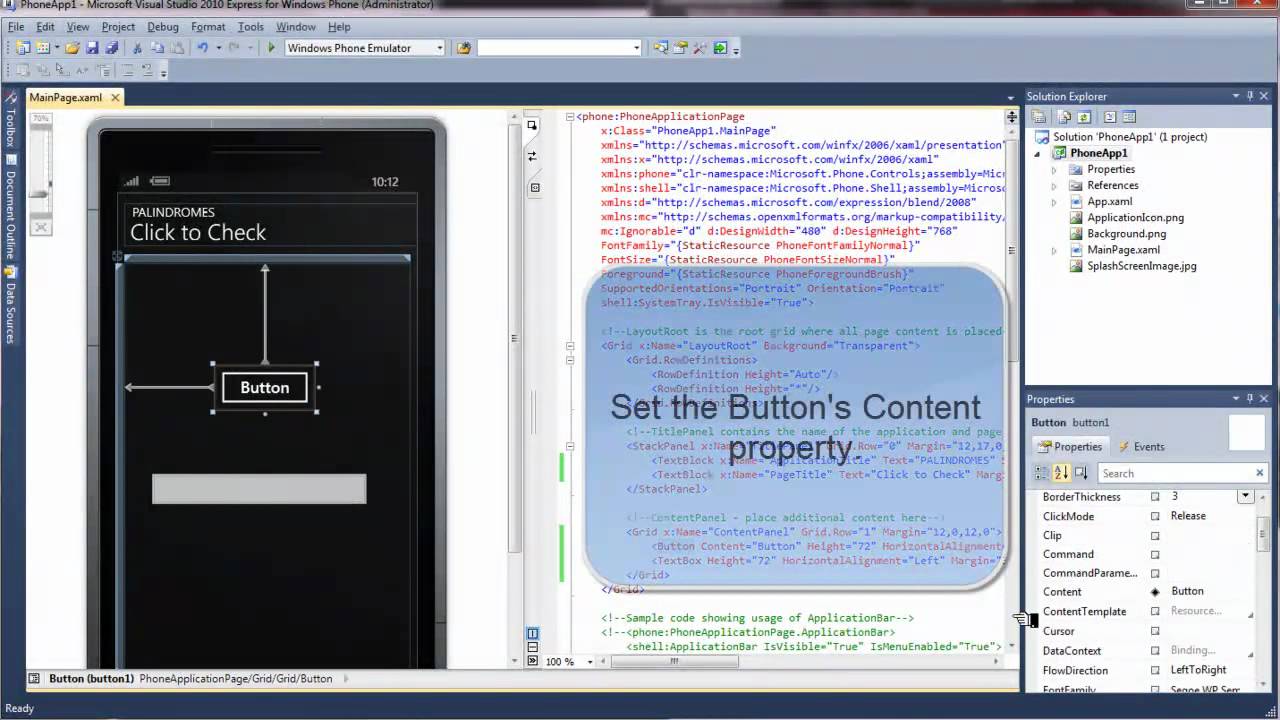The width and height of the screenshot is (1280, 720).
Task: Clear the Properties search box
Action: [1259, 473]
